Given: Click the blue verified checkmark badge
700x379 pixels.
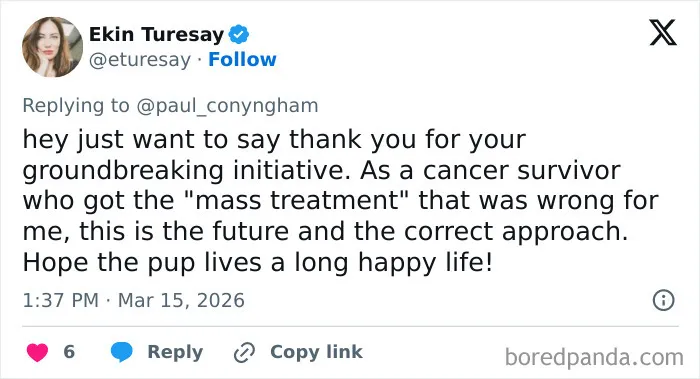Looking at the screenshot, I should pos(239,34).
